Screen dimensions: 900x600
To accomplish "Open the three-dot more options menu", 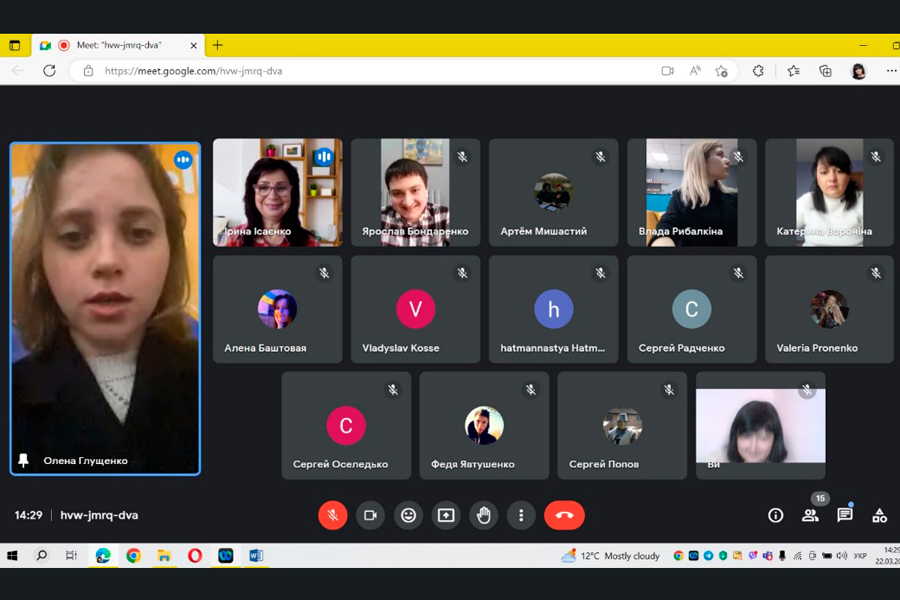I will pos(521,515).
